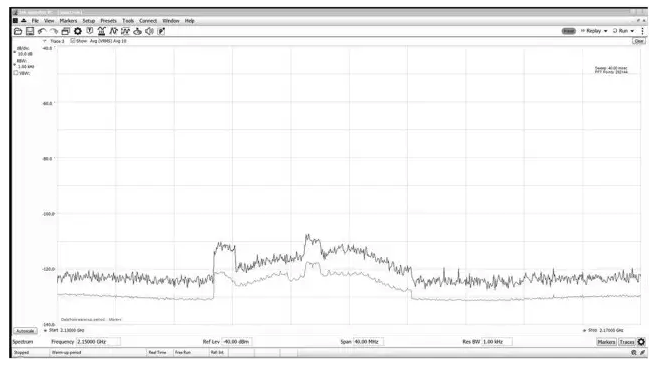Image resolution: width=656 pixels, height=365 pixels.
Task: Click the open file folder icon
Action: 18,31
